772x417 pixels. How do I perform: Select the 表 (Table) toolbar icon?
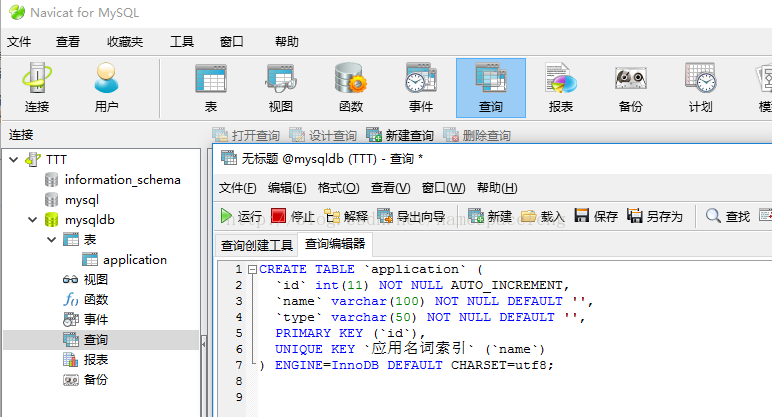click(211, 88)
